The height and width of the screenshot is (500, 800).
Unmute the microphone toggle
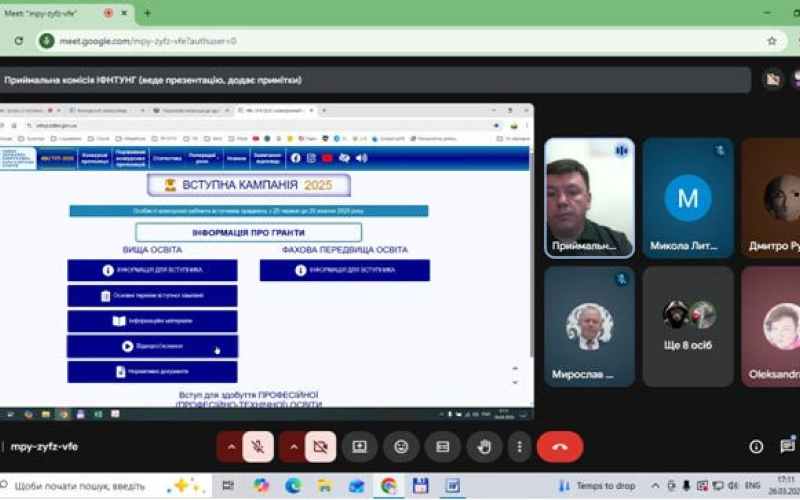pyautogui.click(x=258, y=446)
